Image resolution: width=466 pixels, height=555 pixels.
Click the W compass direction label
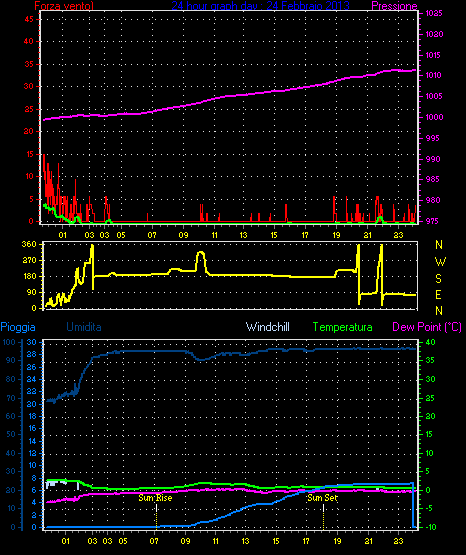coord(440,262)
